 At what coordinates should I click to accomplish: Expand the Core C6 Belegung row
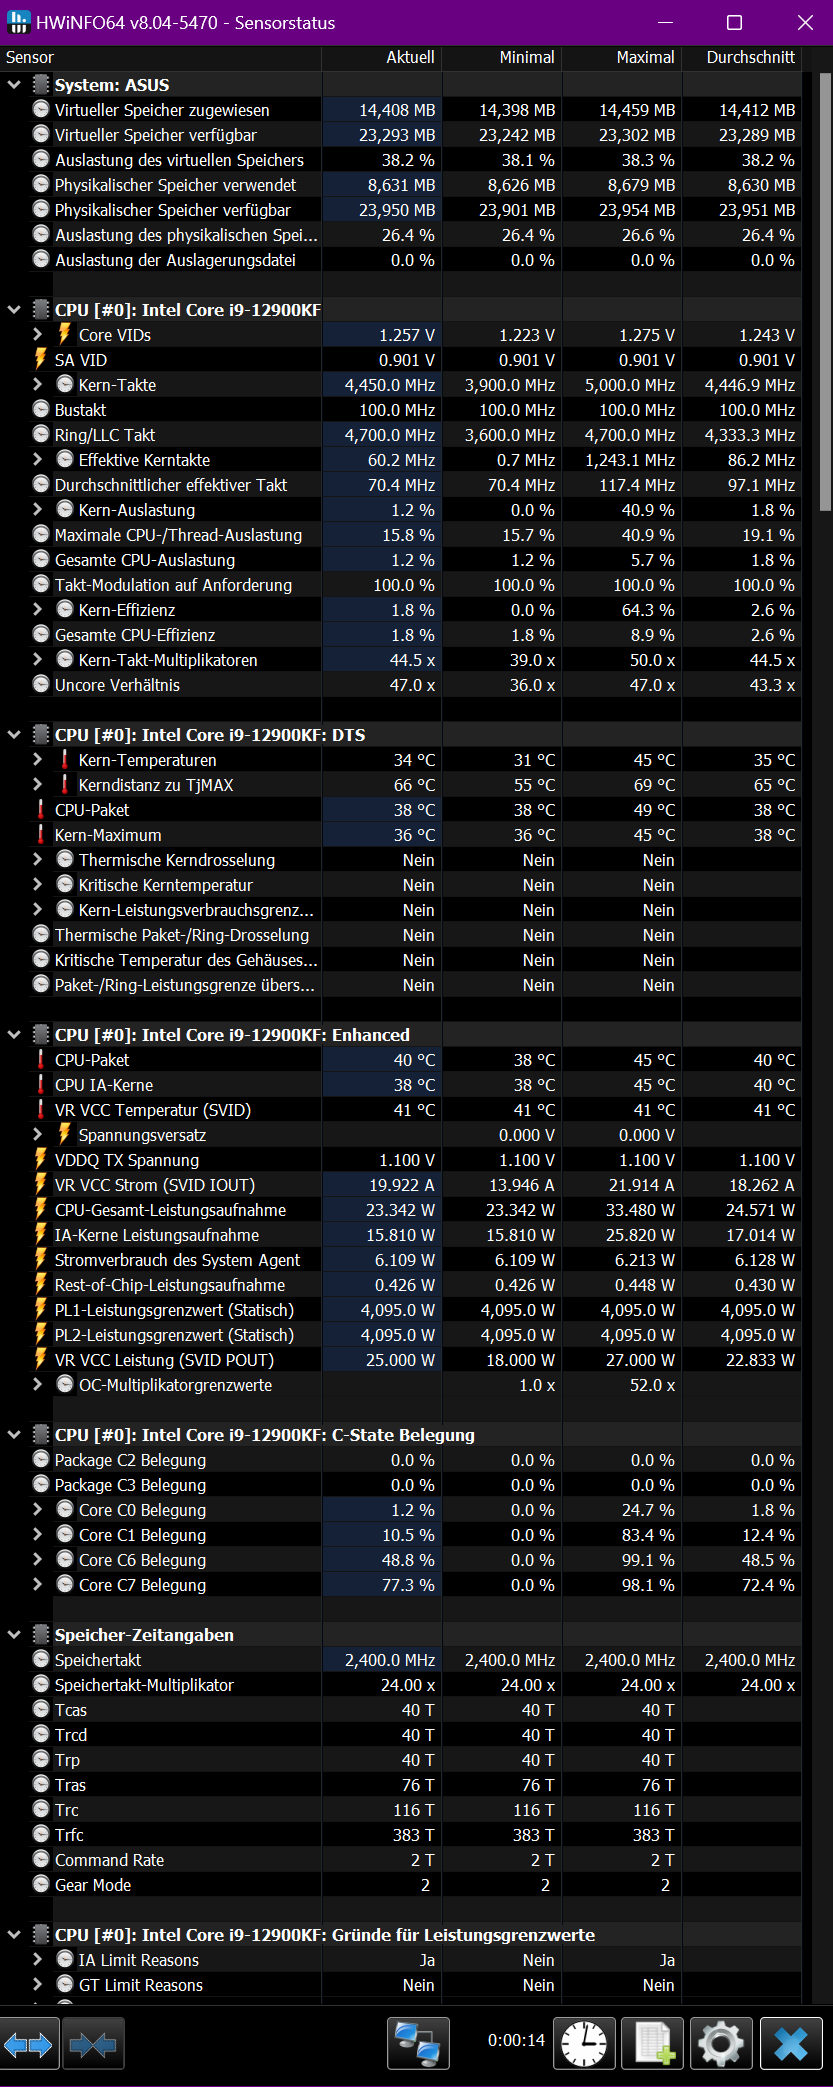pos(38,1559)
